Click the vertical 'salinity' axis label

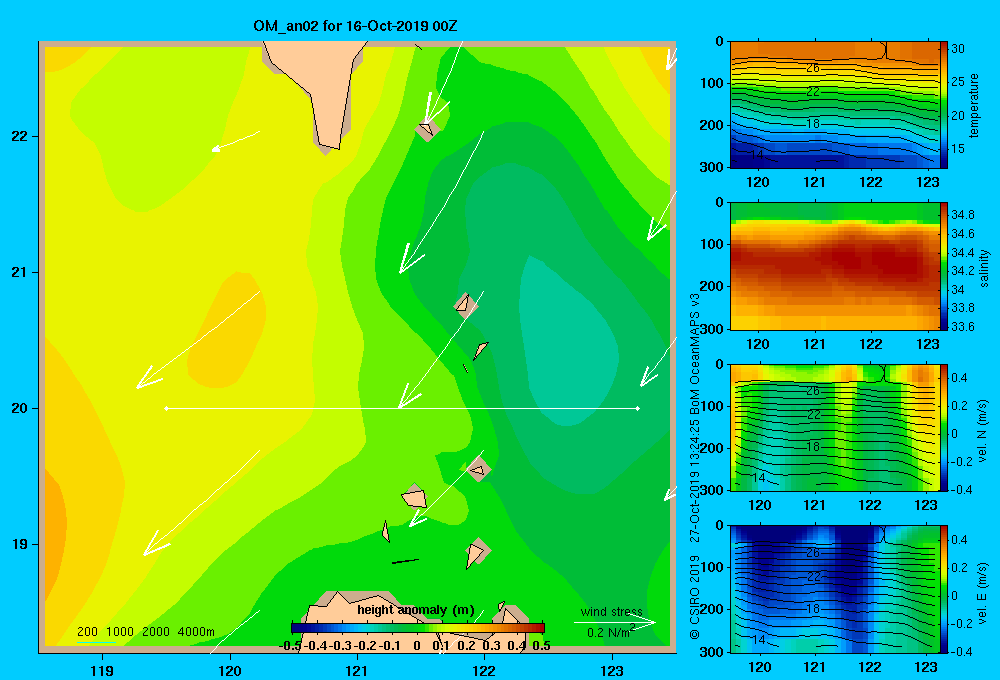[984, 268]
